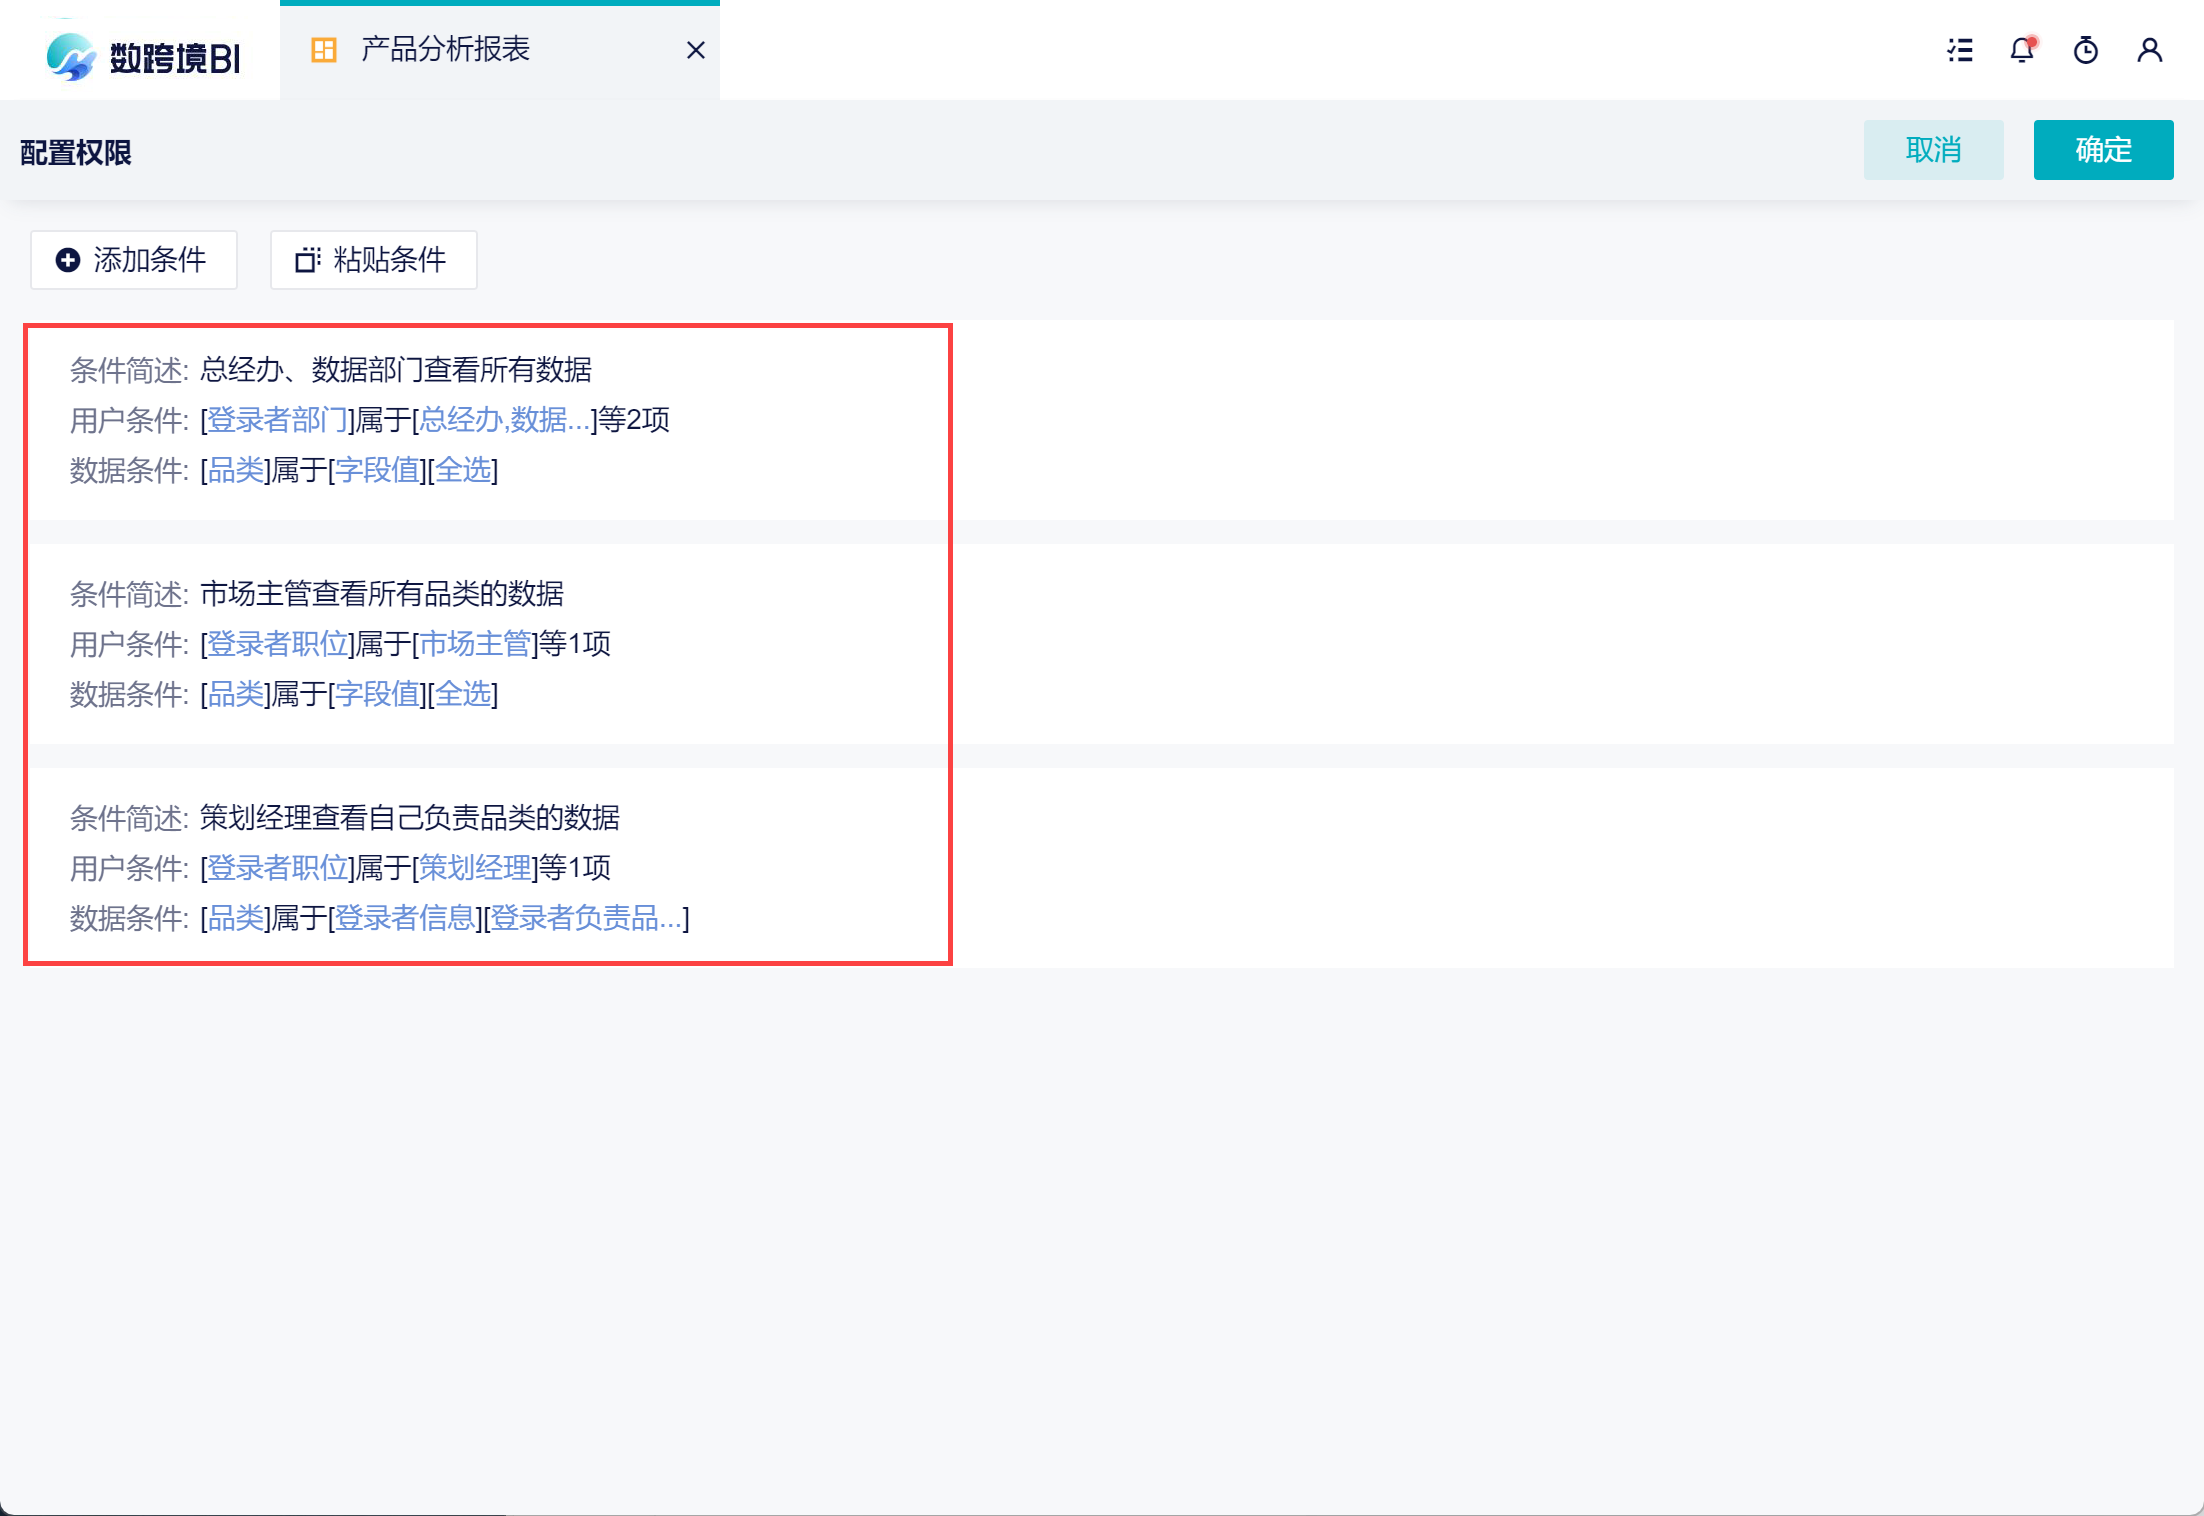This screenshot has width=2204, height=1516.
Task: Open the 登录者信息 link
Action: (x=404, y=918)
